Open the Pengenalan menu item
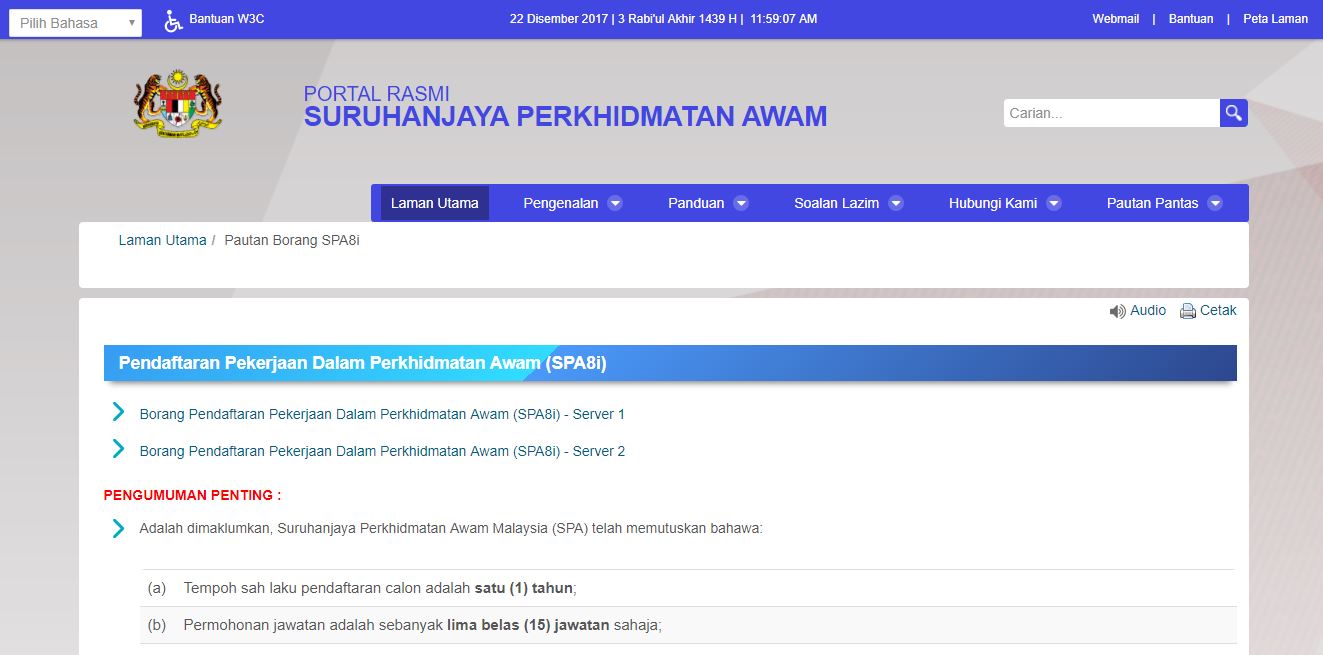This screenshot has width=1323, height=655. pyautogui.click(x=561, y=203)
